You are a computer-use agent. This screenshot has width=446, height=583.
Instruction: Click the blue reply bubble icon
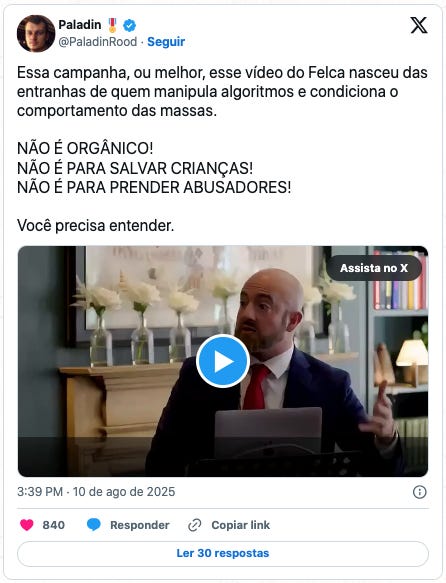pyautogui.click(x=94, y=525)
